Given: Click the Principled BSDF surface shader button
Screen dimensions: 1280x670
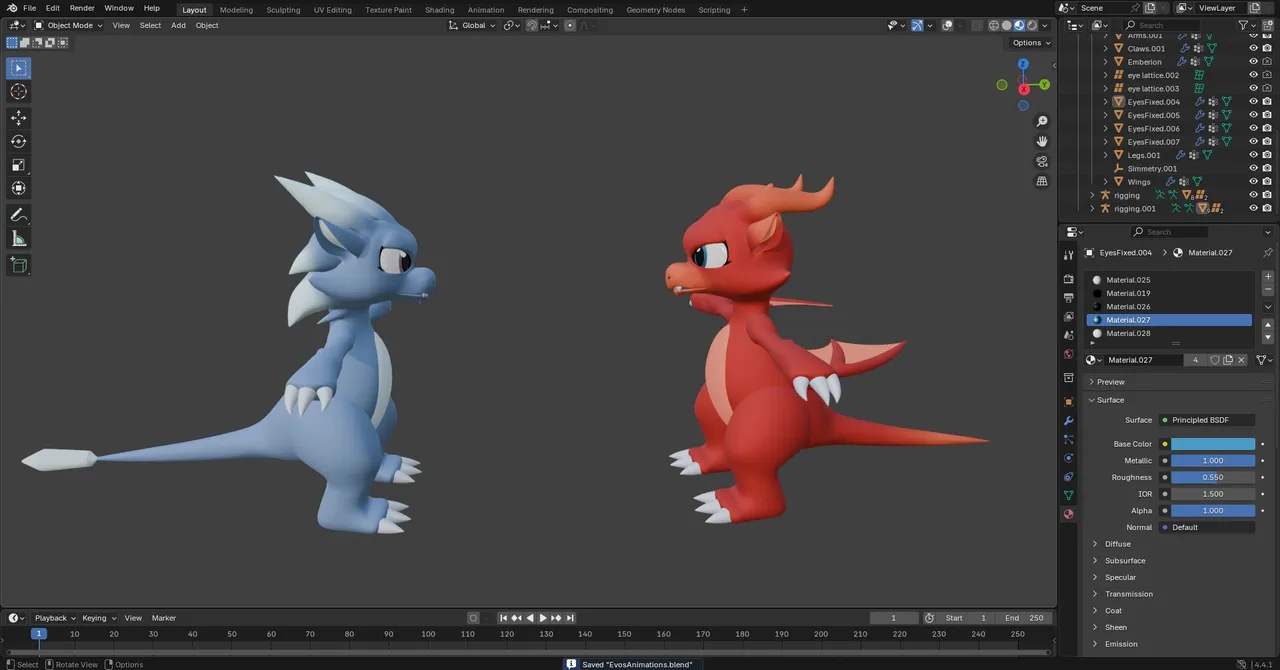Looking at the screenshot, I should (1207, 420).
